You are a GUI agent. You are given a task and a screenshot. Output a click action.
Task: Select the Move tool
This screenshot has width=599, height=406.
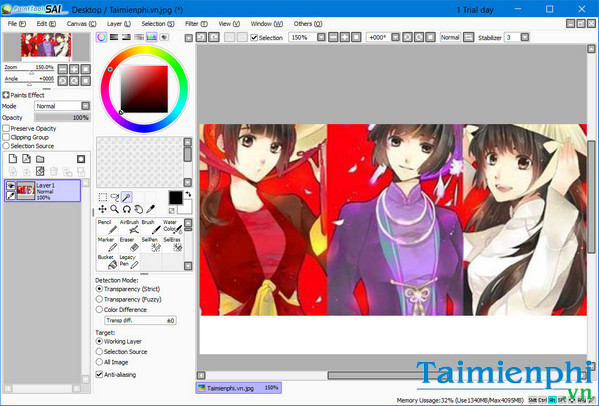102,209
